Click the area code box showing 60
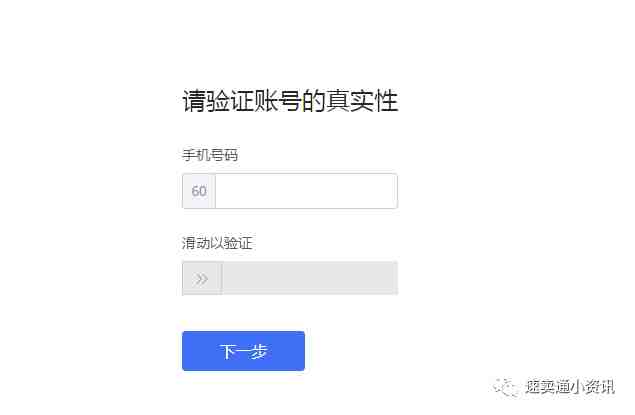Screen dimensions: 635x415 click(199, 191)
